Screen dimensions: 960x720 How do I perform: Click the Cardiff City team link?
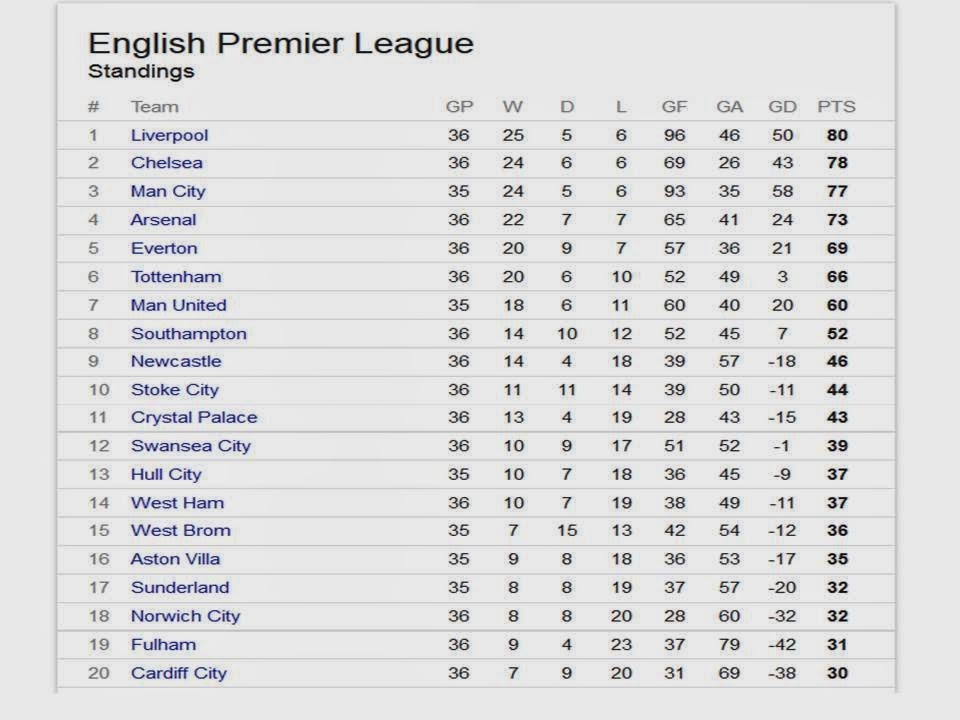[x=179, y=673]
